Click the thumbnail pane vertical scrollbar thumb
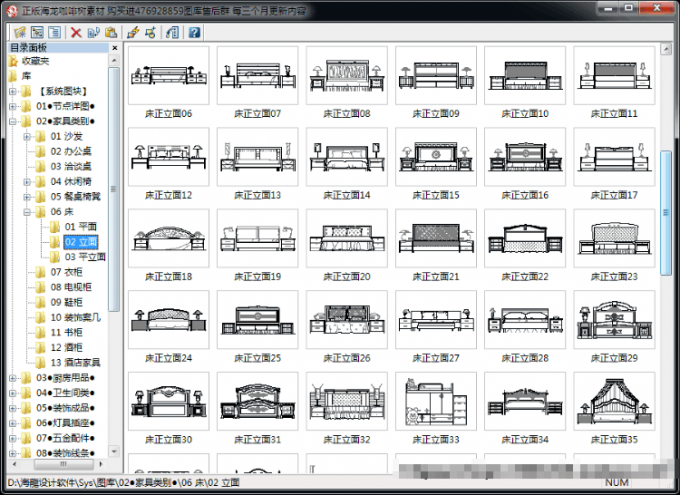This screenshot has width=680, height=495. [x=666, y=213]
